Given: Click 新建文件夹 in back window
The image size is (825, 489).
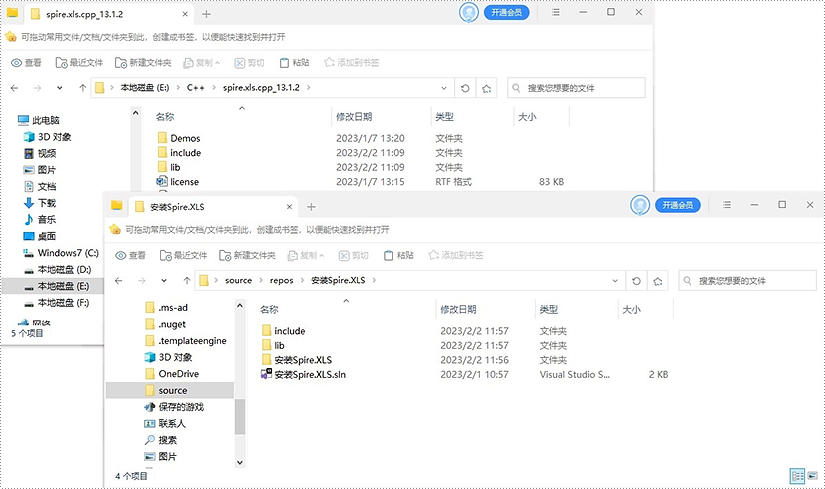Looking at the screenshot, I should click(143, 63).
